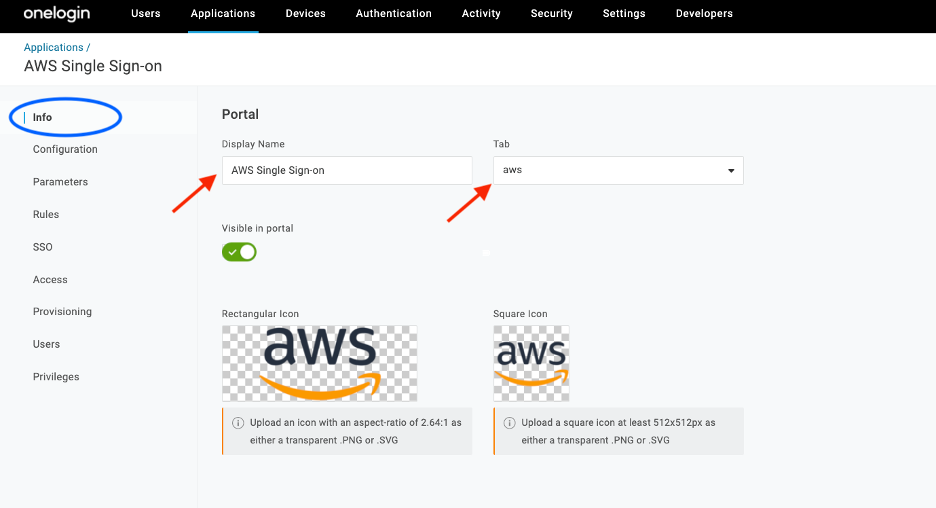The width and height of the screenshot is (936, 508).
Task: Open the Provisioning sidebar section
Action: (62, 312)
